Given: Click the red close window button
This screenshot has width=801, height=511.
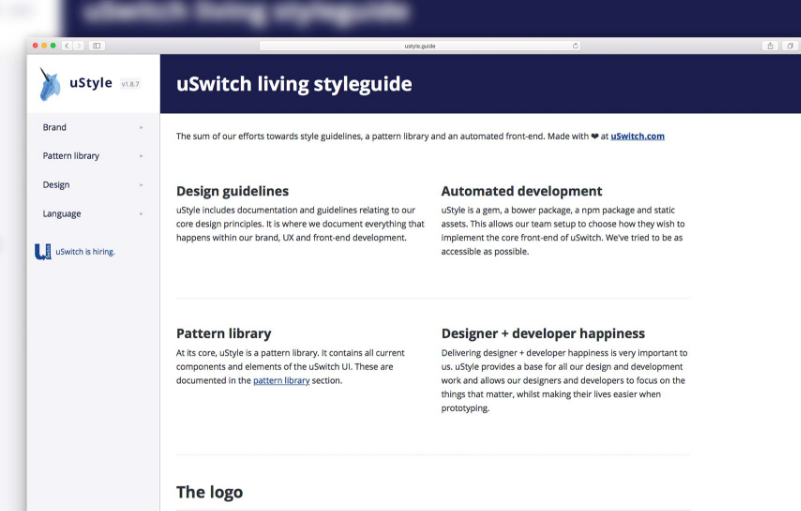Looking at the screenshot, I should (35, 45).
